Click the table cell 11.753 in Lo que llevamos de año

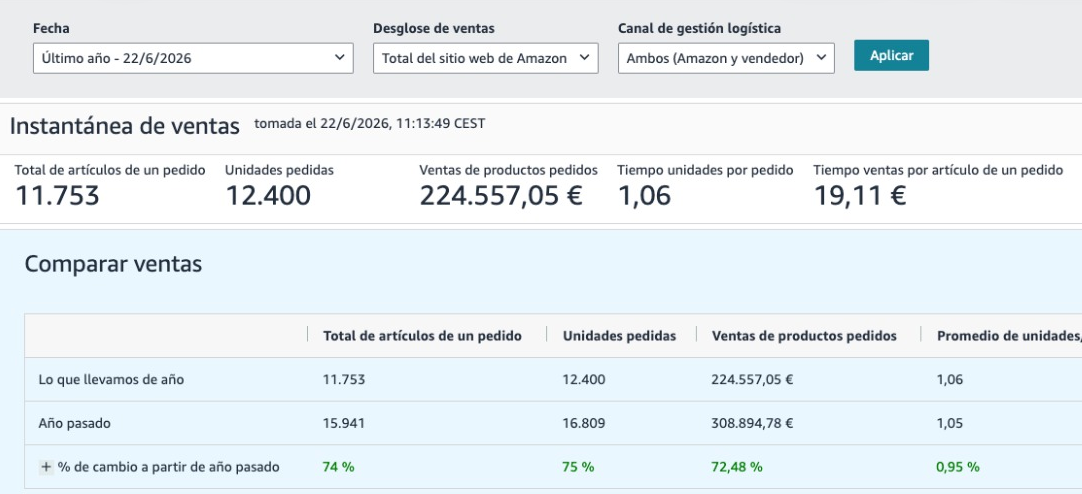pyautogui.click(x=344, y=379)
